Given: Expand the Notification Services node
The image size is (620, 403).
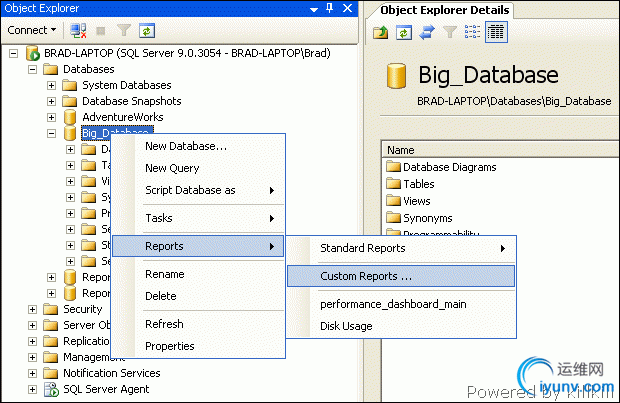Looking at the screenshot, I should (x=32, y=373).
